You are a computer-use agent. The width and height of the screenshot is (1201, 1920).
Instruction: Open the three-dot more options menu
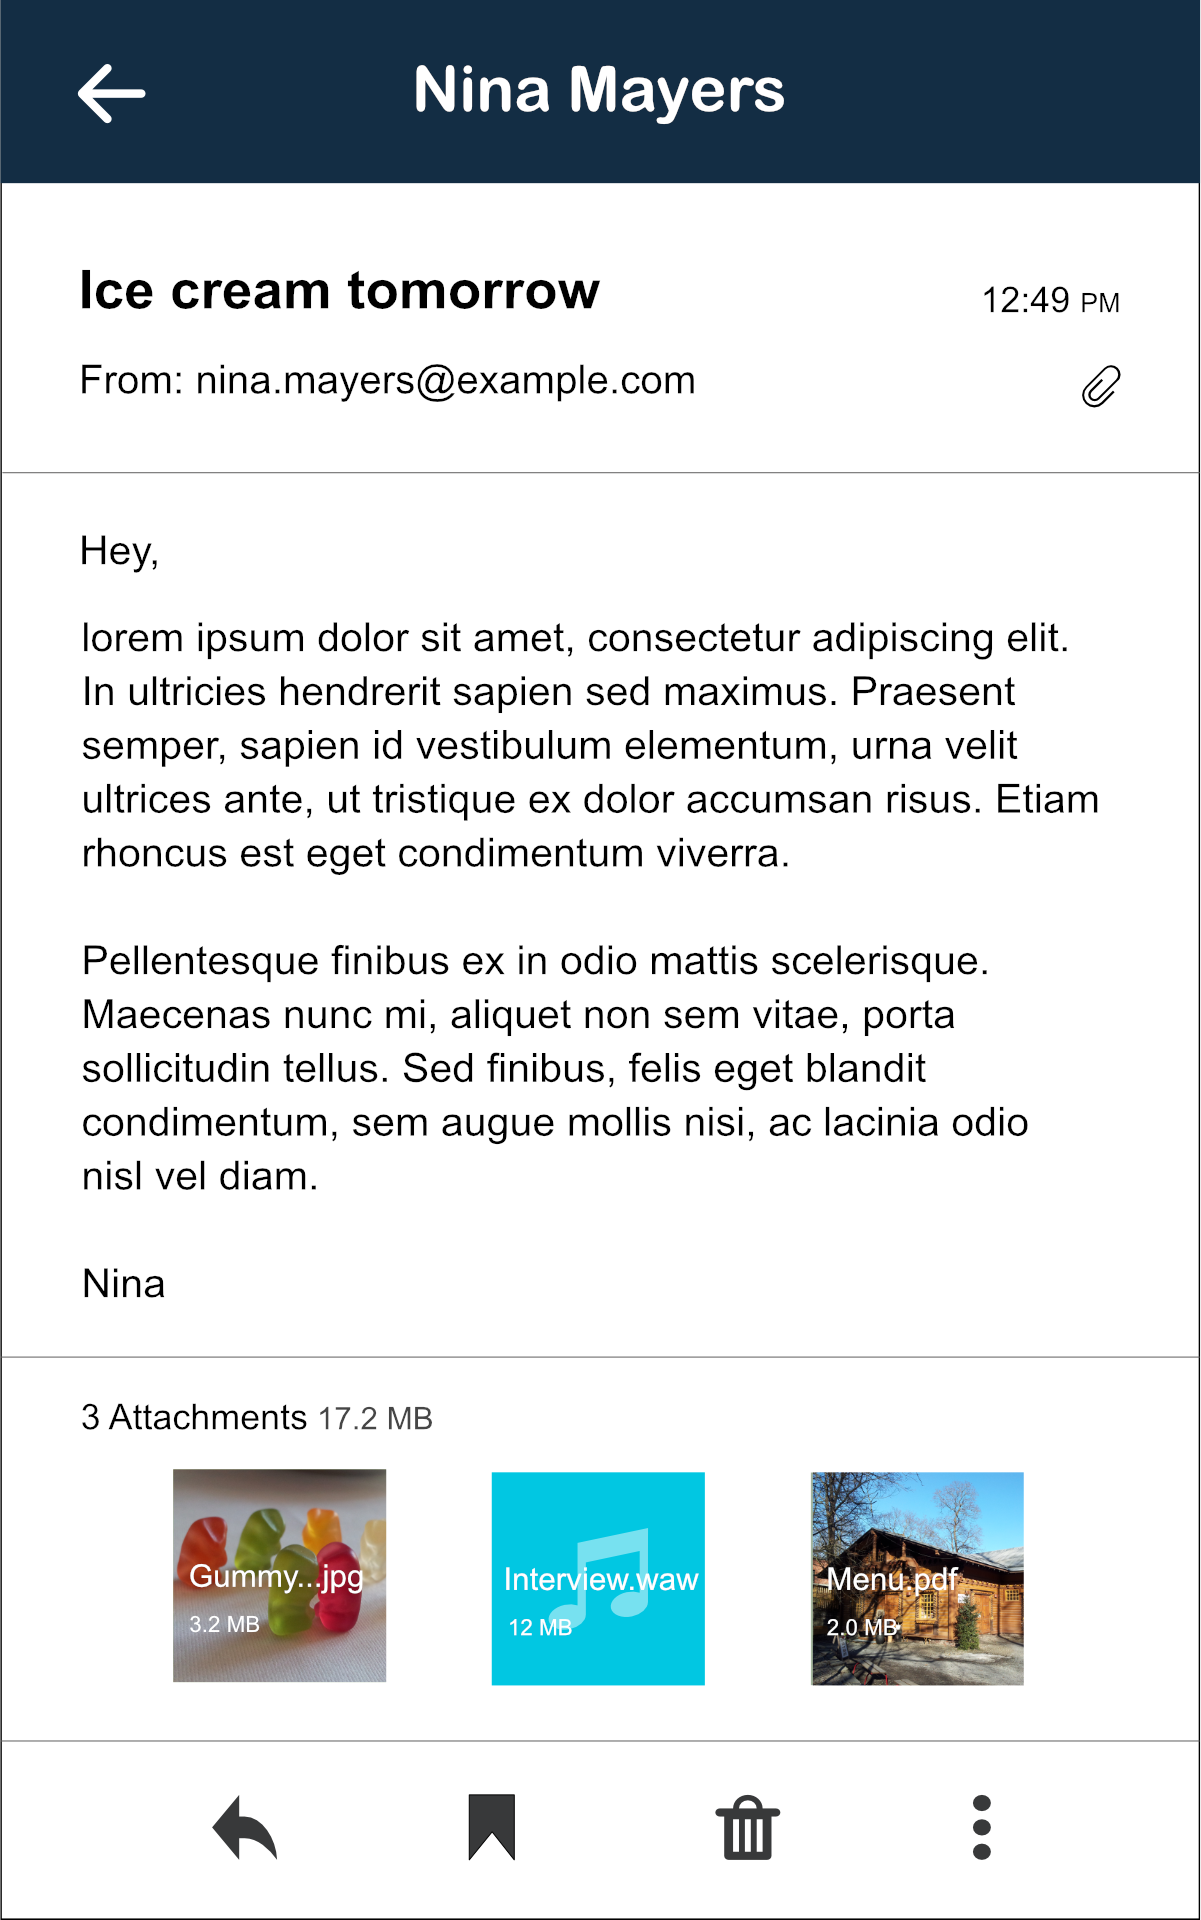pos(982,1827)
